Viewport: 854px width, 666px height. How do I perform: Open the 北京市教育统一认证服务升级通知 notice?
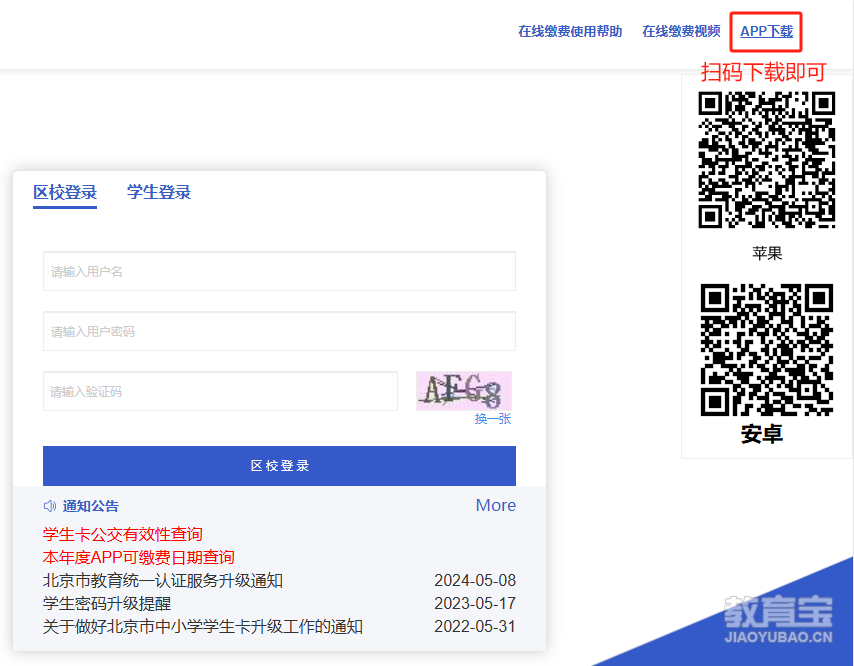(163, 581)
